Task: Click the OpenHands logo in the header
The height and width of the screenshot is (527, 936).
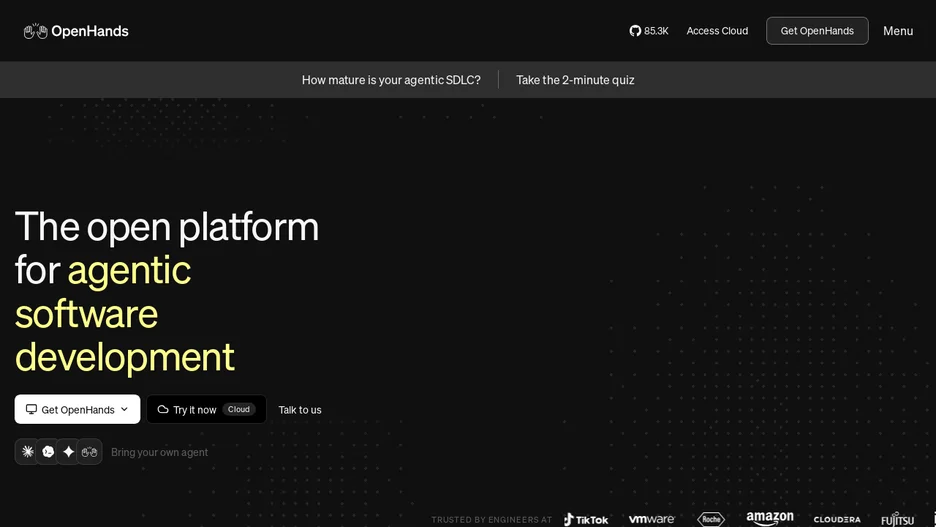Action: [x=76, y=31]
